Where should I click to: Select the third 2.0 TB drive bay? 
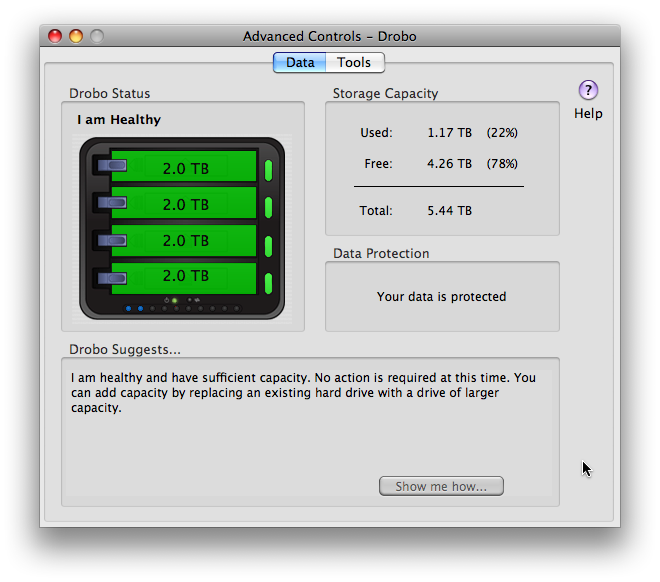point(185,240)
